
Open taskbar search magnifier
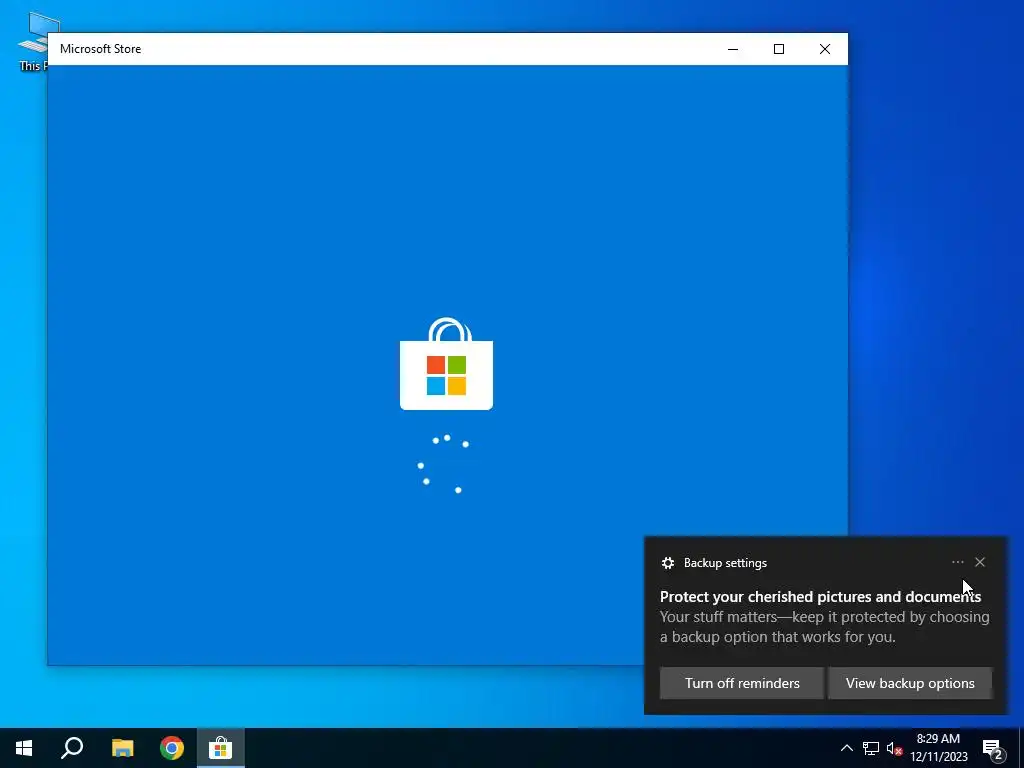(72, 748)
